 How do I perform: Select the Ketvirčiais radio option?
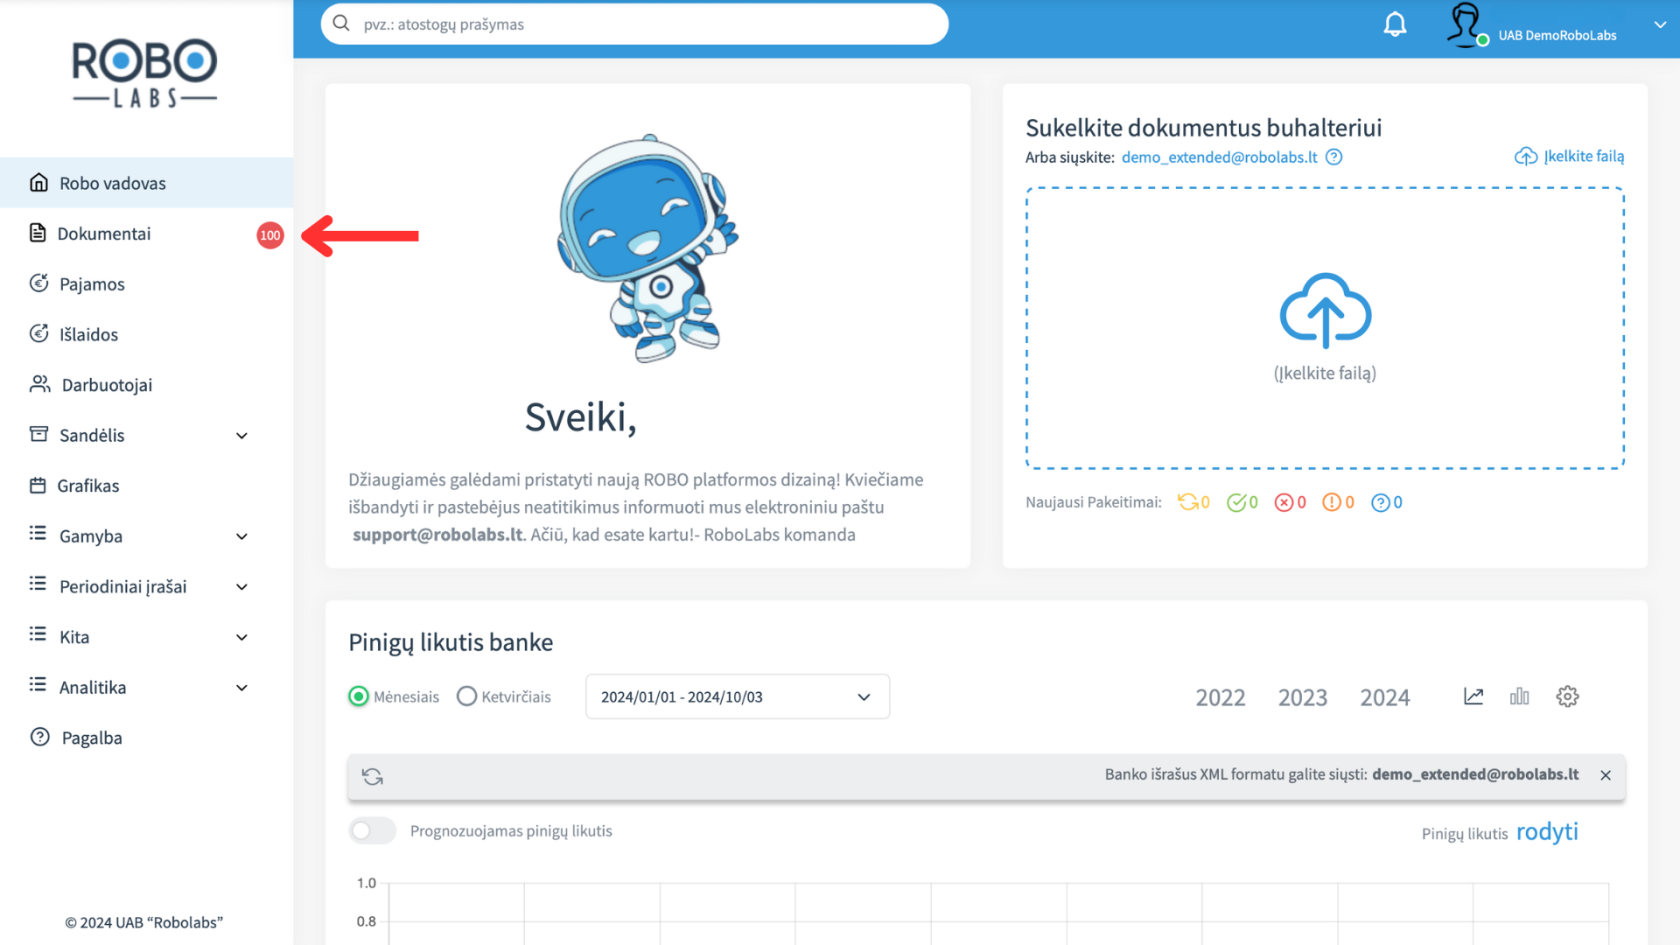click(x=466, y=696)
